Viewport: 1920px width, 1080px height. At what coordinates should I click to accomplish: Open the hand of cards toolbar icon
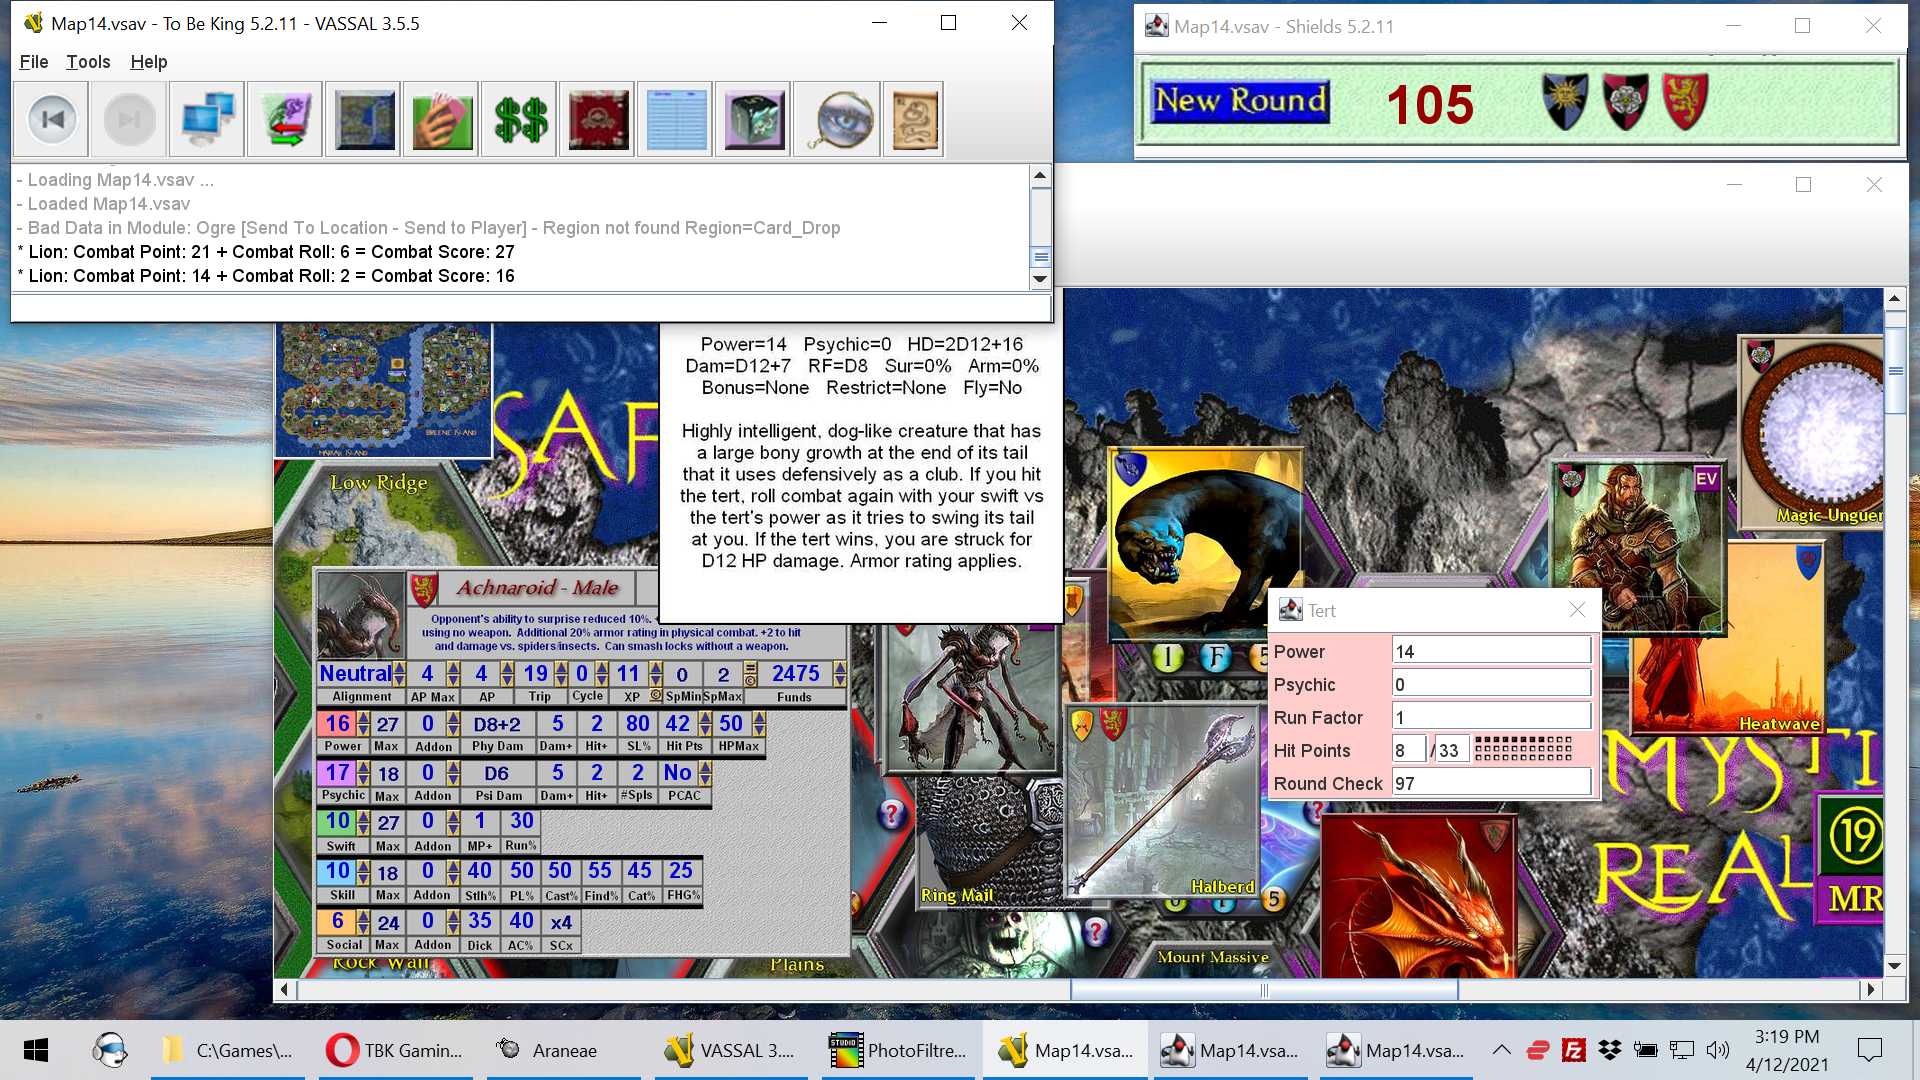coord(442,119)
